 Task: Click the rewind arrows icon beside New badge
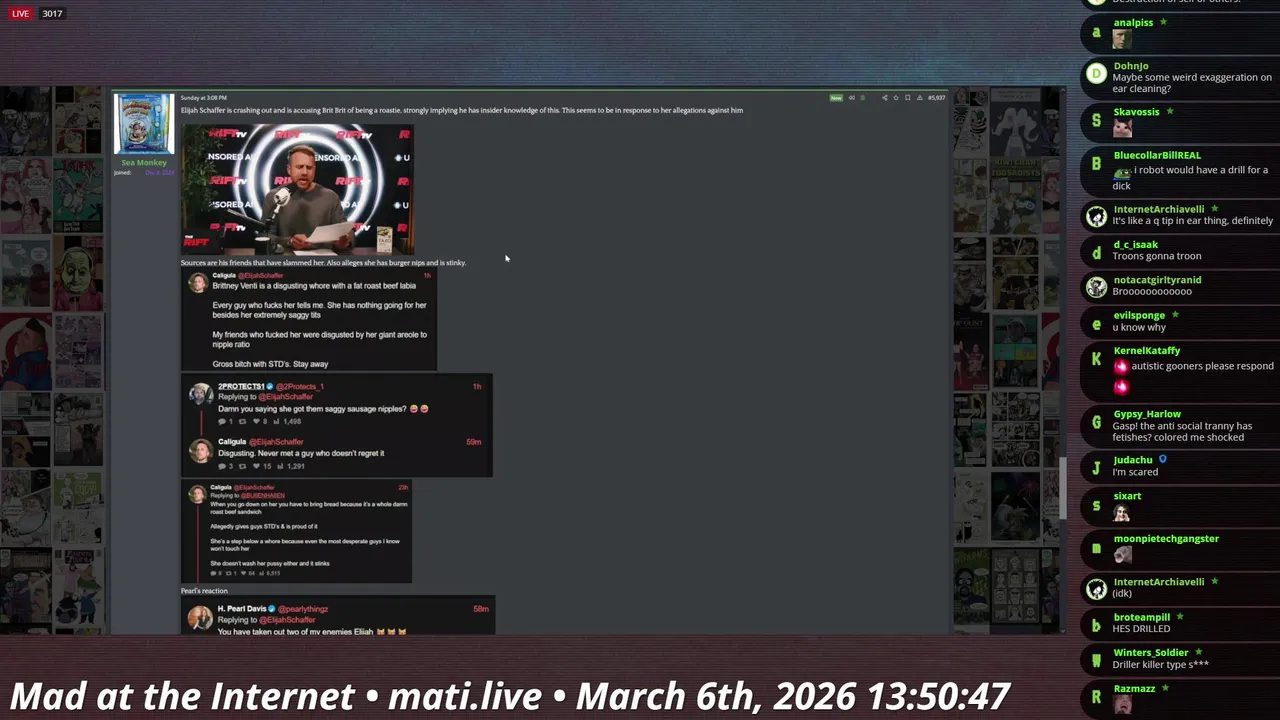point(852,98)
